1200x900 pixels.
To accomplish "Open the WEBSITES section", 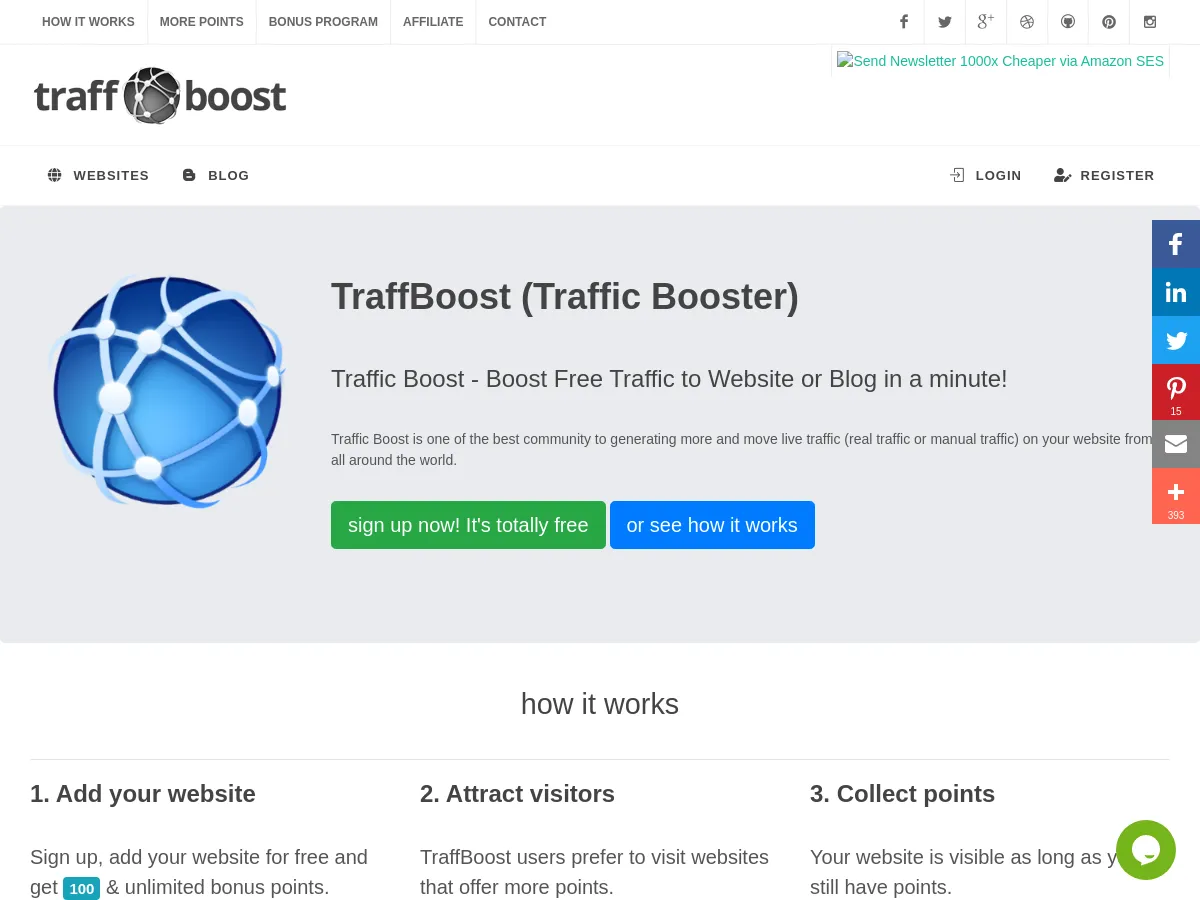I will coord(98,175).
